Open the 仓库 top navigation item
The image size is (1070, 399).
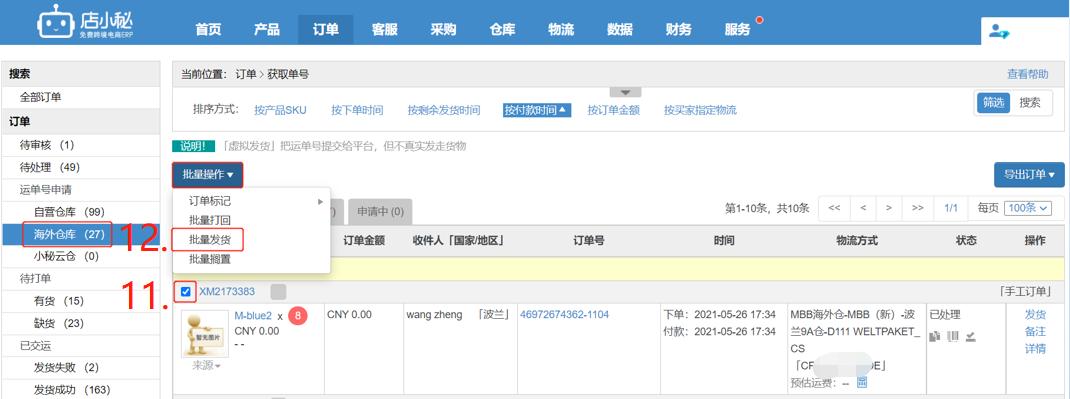(502, 29)
